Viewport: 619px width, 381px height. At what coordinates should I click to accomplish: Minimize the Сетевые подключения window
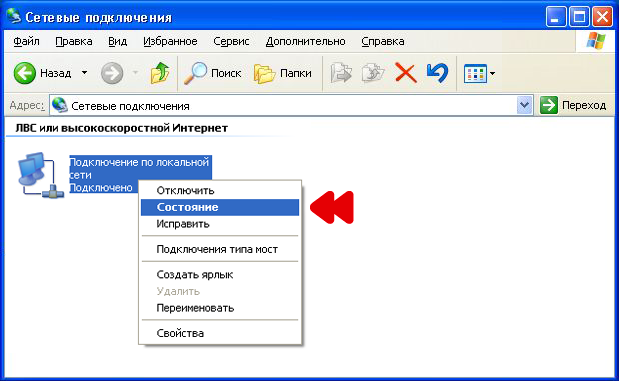[556, 17]
